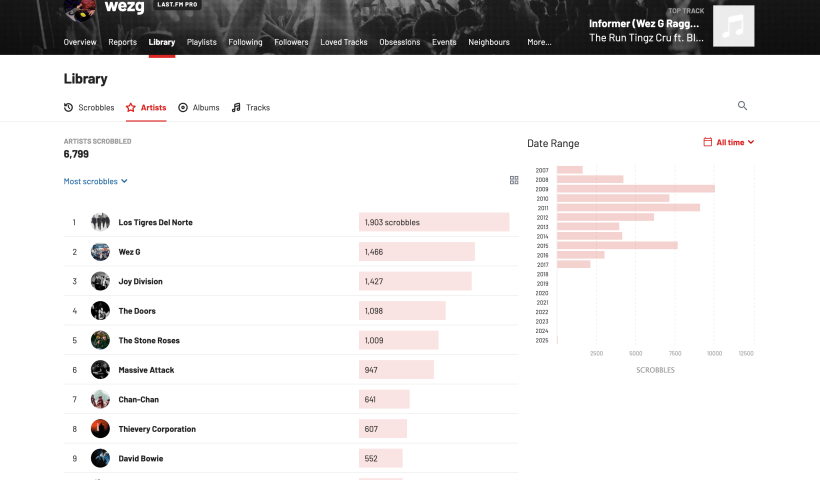820x480 pixels.
Task: Switch to the Scrobbles tab
Action: click(89, 107)
